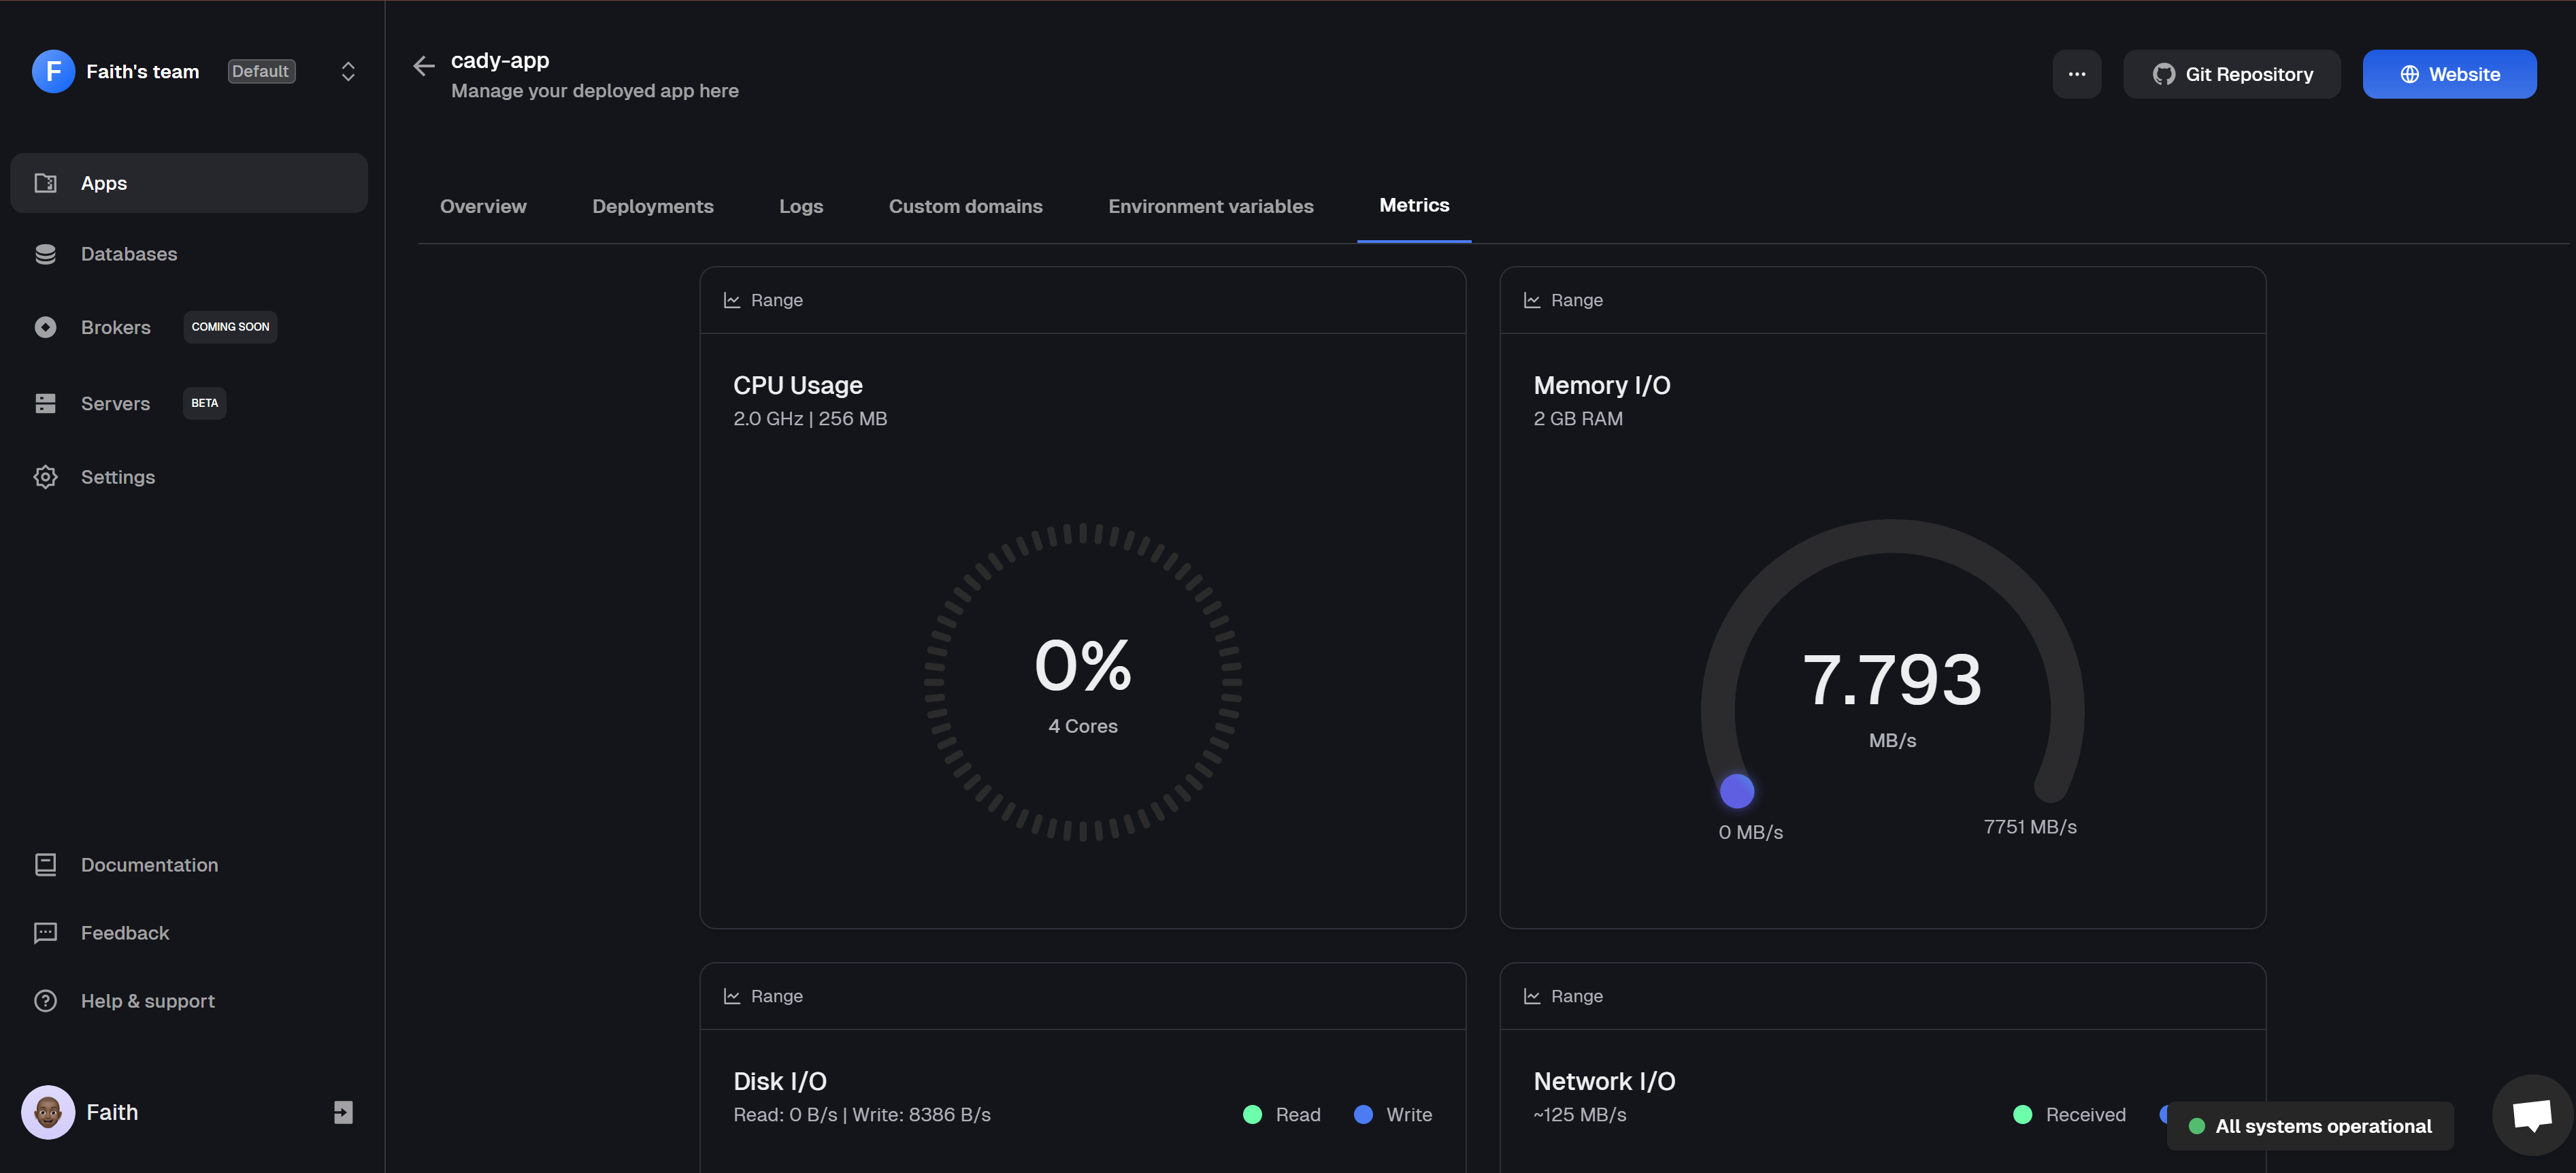Click the Memory I/O gauge indicator dot
Viewport: 2576px width, 1173px height.
[1736, 791]
